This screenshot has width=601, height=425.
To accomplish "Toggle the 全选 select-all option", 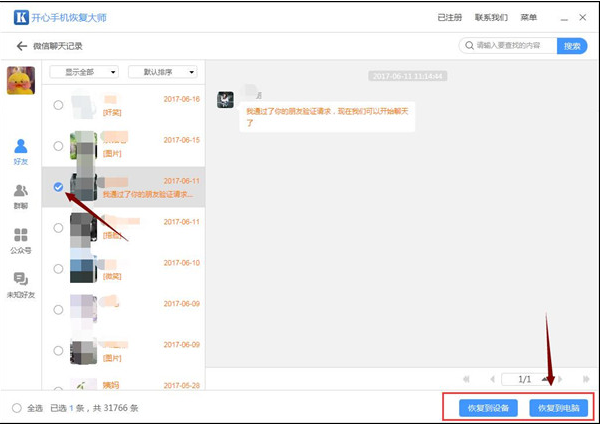I will click(16, 408).
